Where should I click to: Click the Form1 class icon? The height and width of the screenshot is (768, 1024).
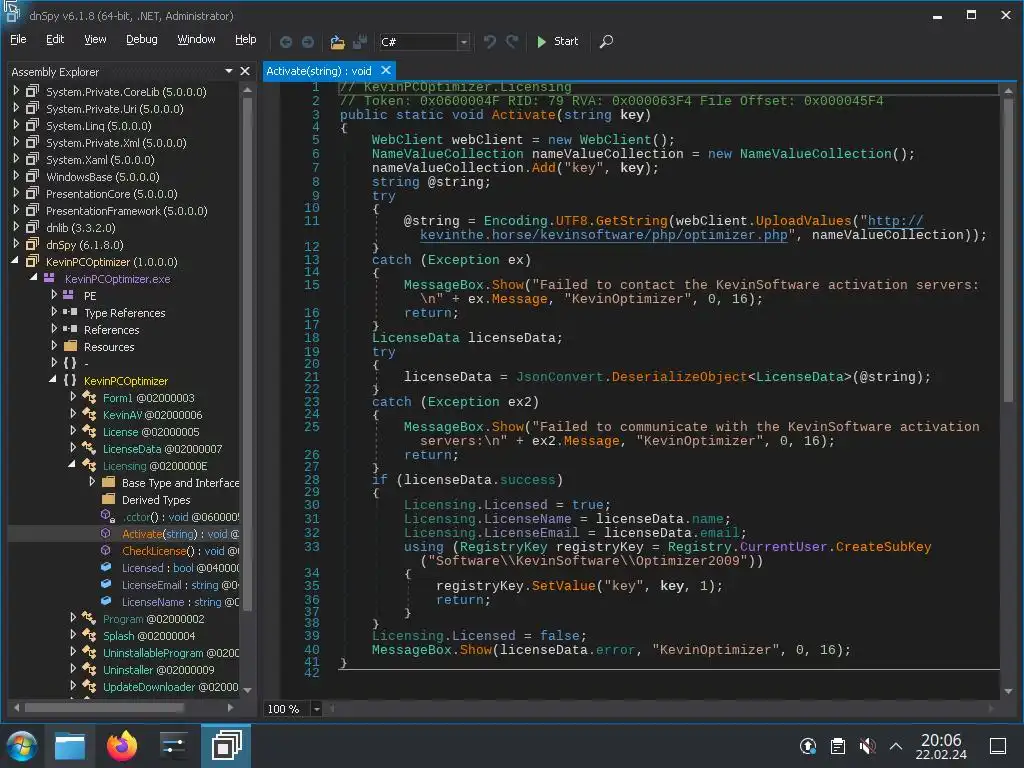[x=89, y=397]
